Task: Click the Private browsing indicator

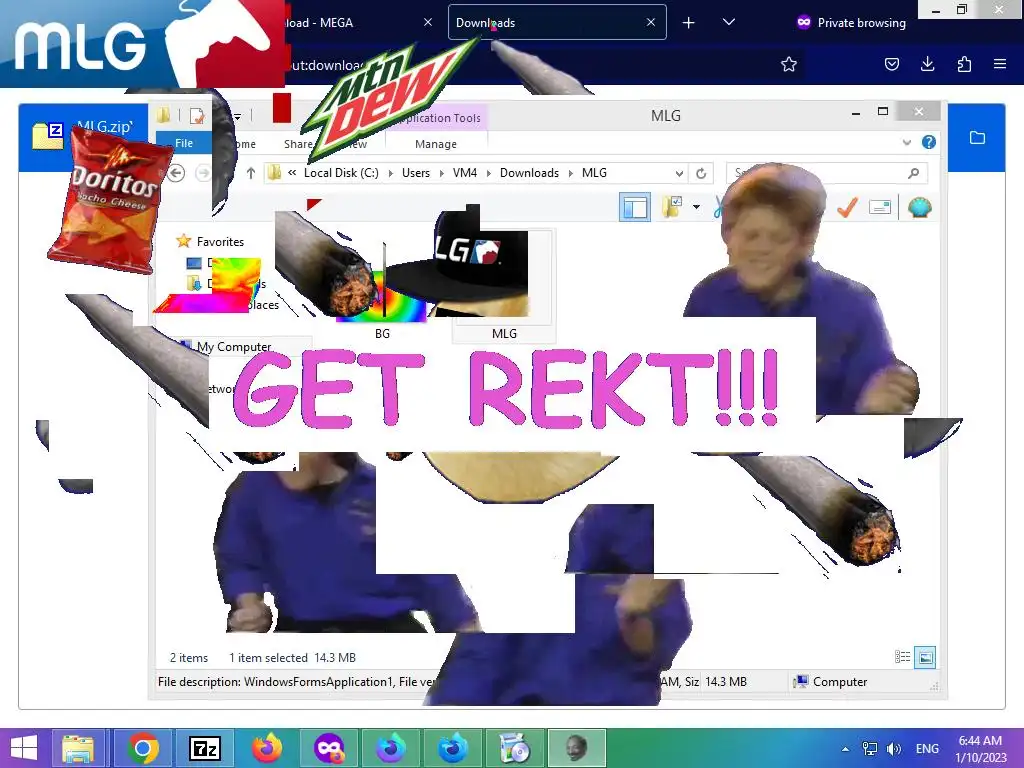Action: coord(852,23)
